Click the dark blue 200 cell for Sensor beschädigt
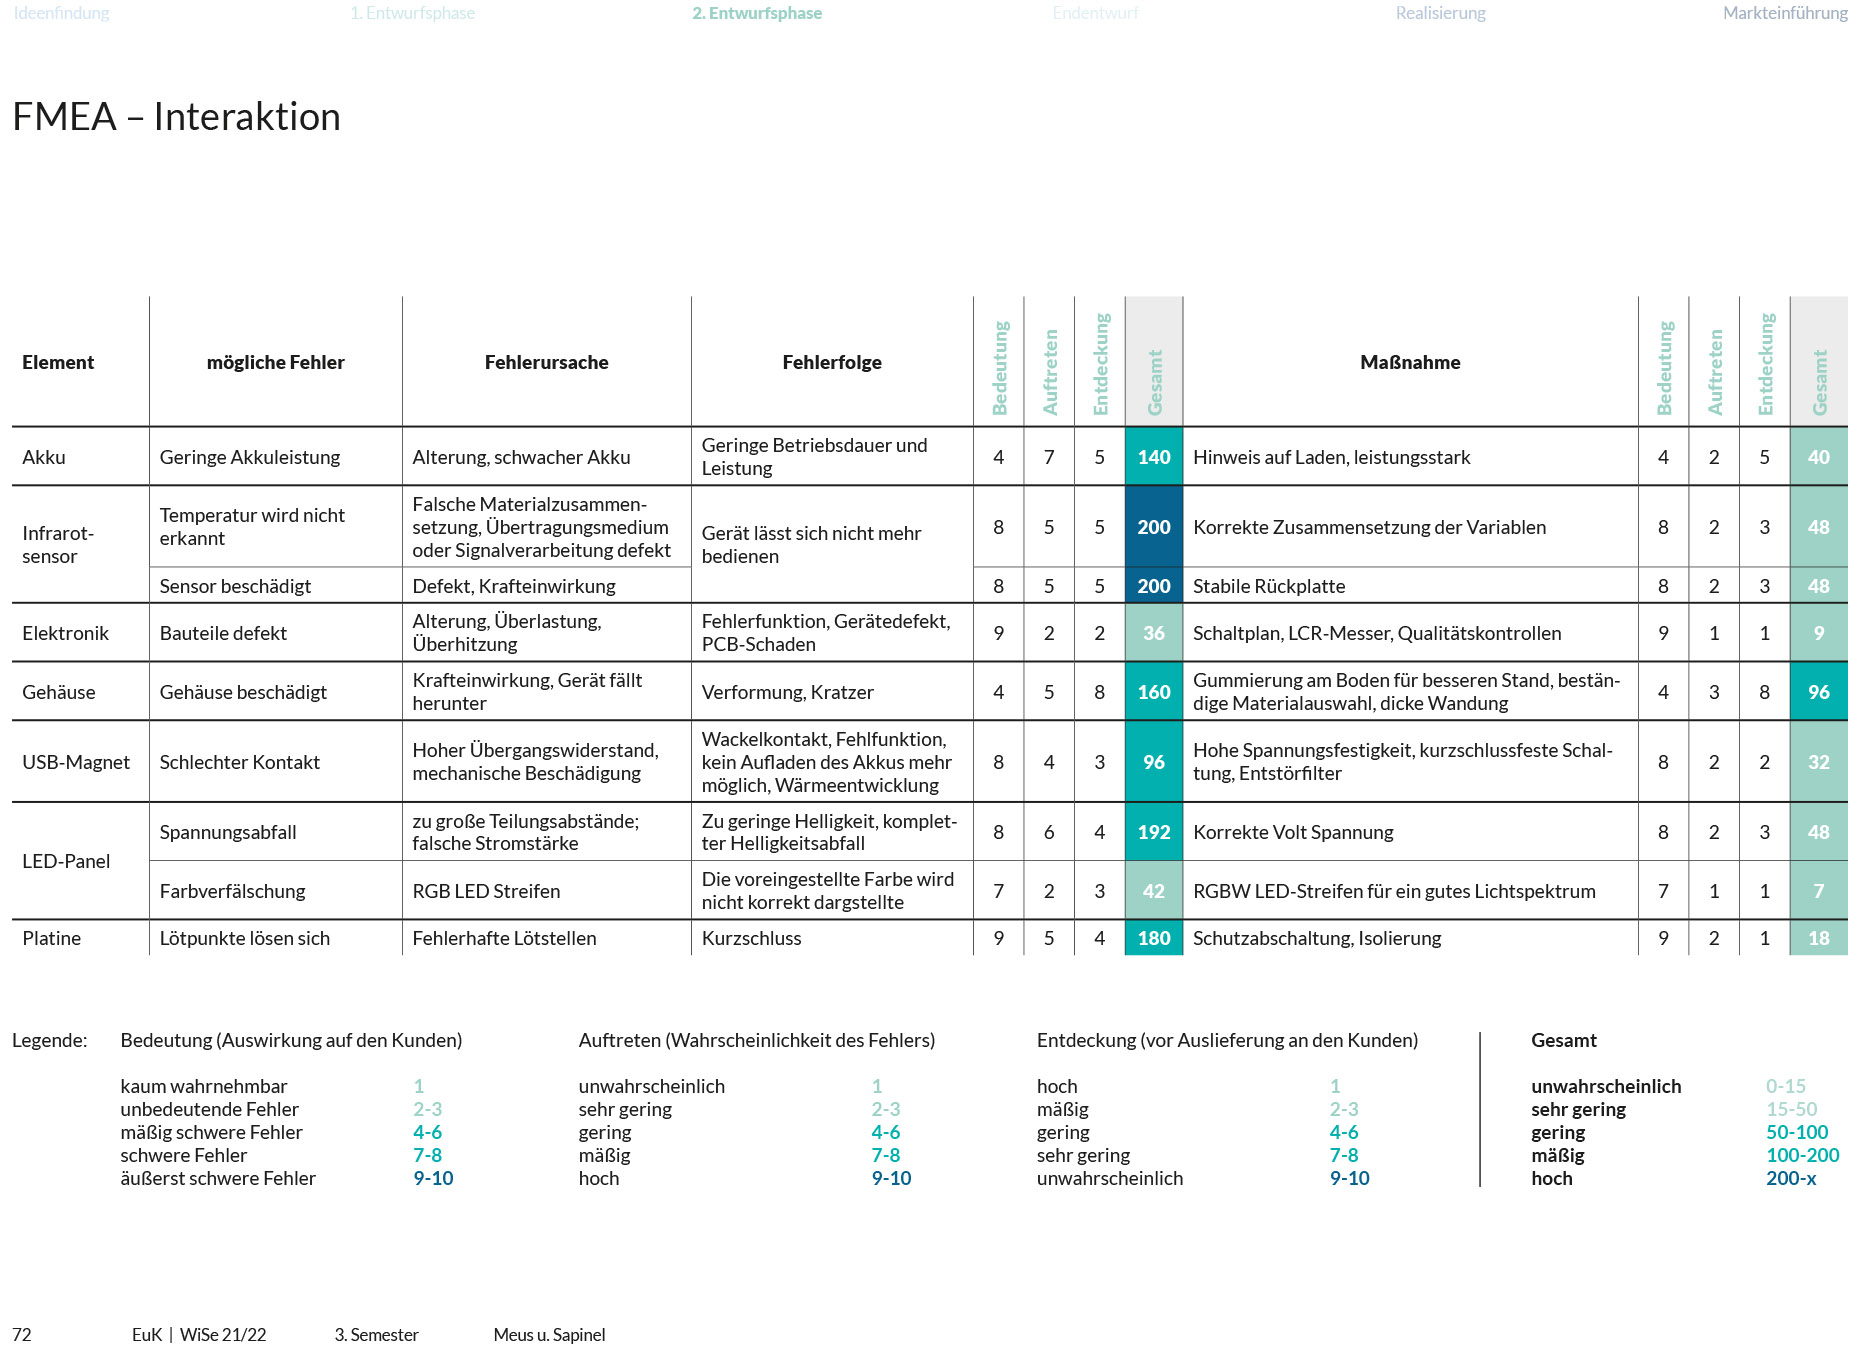The width and height of the screenshot is (1861, 1347). pos(1153,586)
